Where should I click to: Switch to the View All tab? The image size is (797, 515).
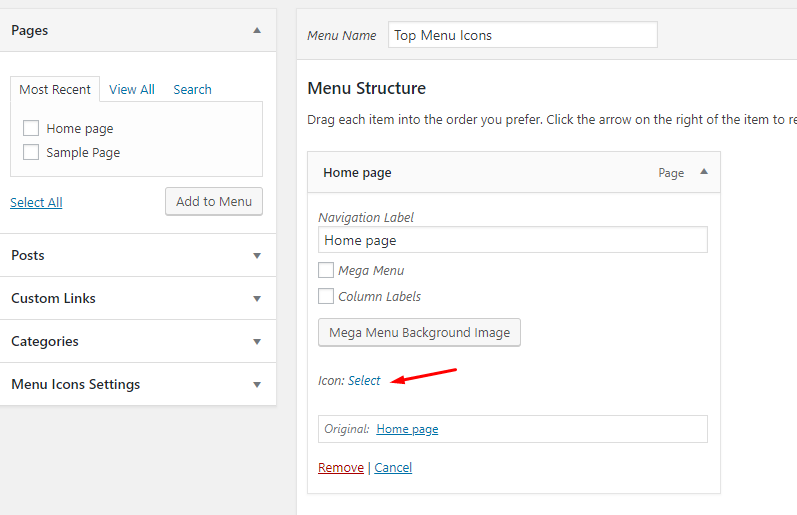click(x=132, y=89)
